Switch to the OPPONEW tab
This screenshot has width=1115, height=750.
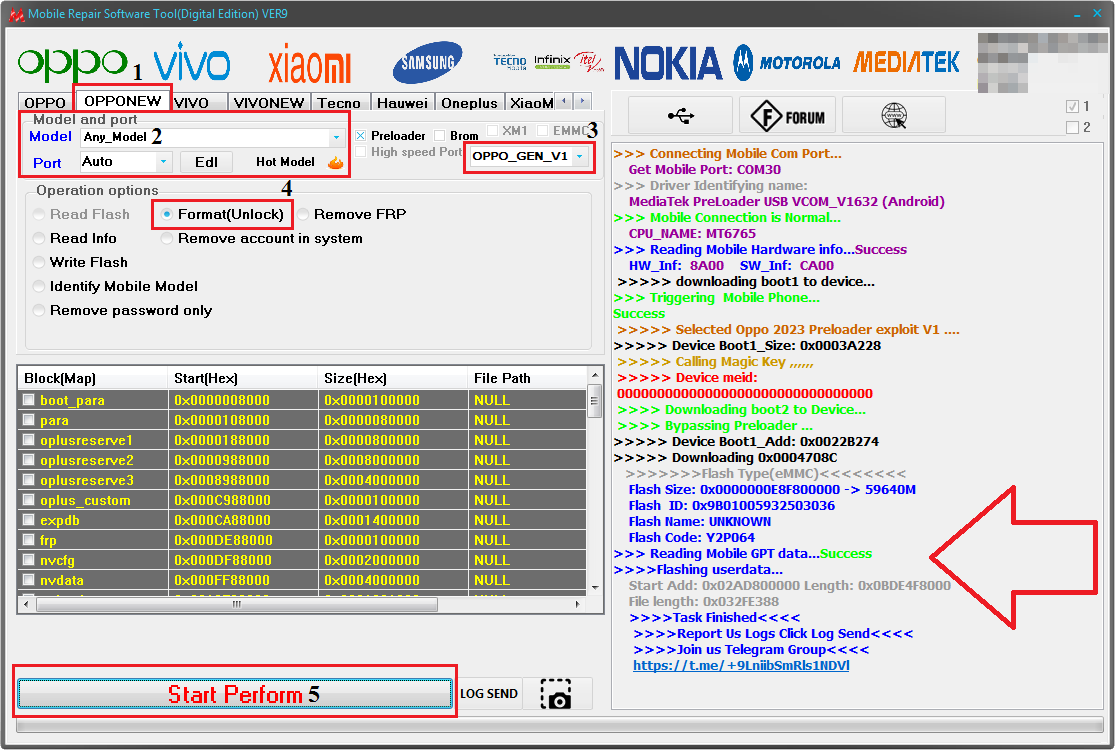(x=123, y=101)
